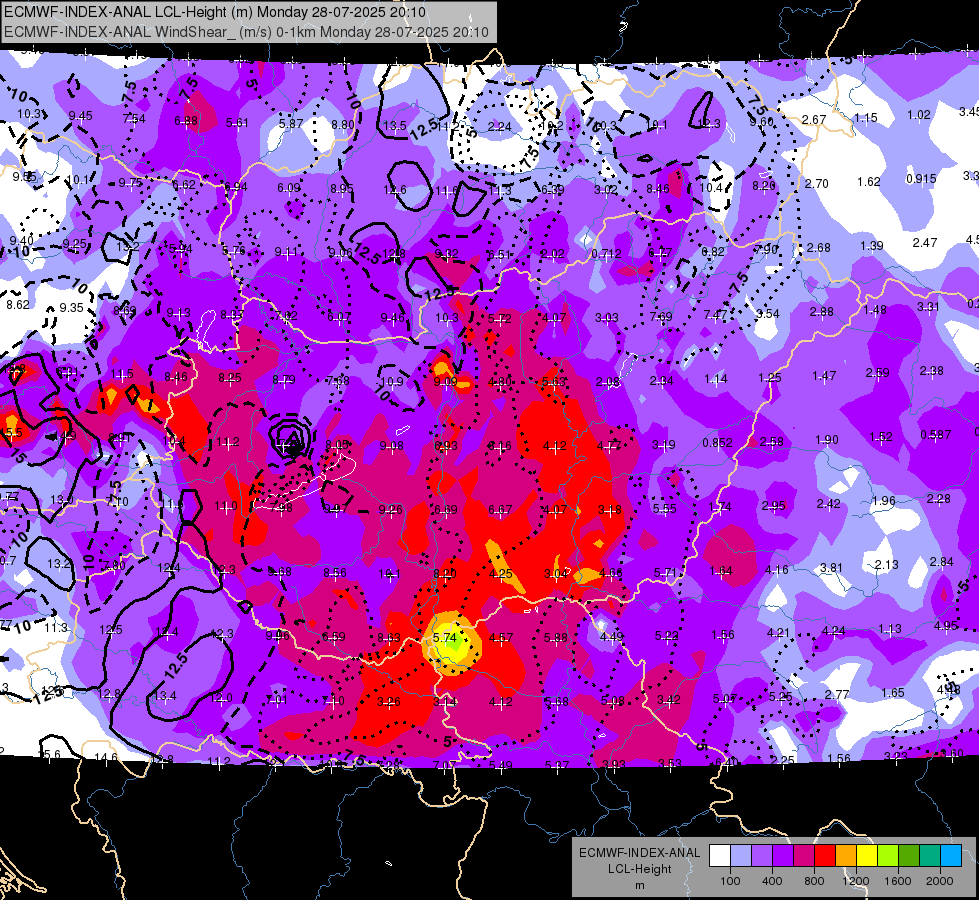Click the light lavender legend swatch above 100

pos(740,855)
